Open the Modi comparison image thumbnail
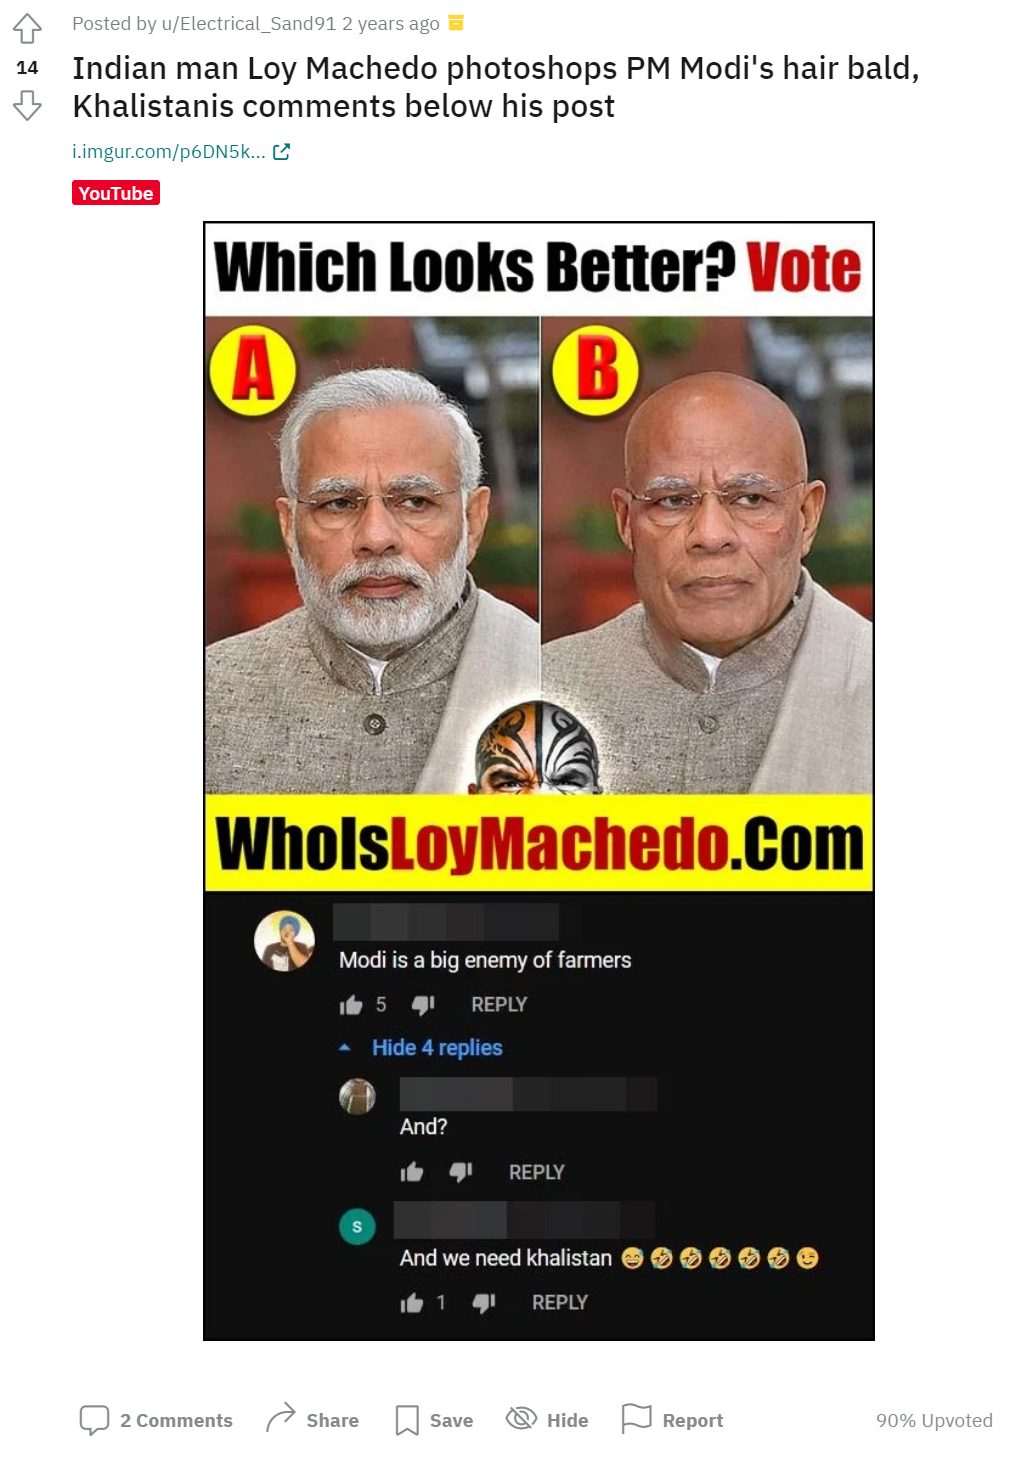1015x1469 pixels. pos(539,781)
